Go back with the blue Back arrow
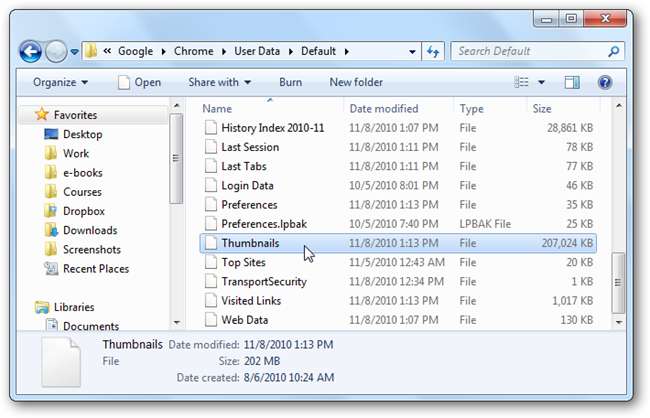The width and height of the screenshot is (650, 418). coord(30,51)
